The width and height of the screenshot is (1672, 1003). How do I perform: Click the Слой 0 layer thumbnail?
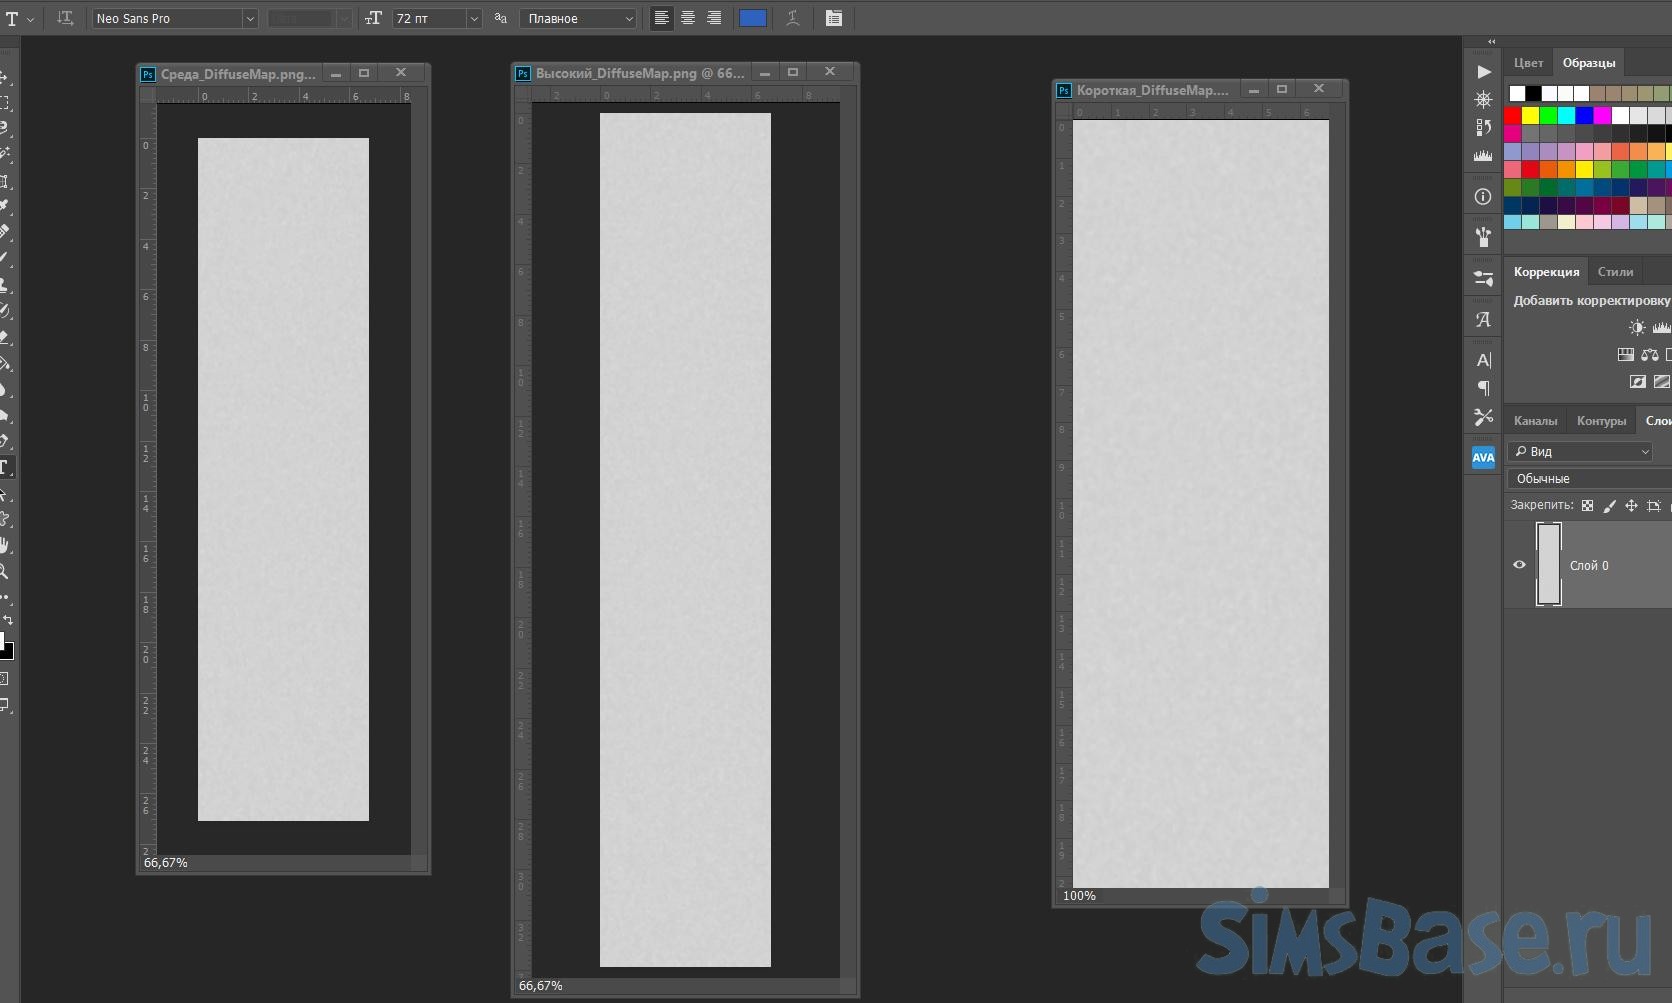click(1549, 565)
